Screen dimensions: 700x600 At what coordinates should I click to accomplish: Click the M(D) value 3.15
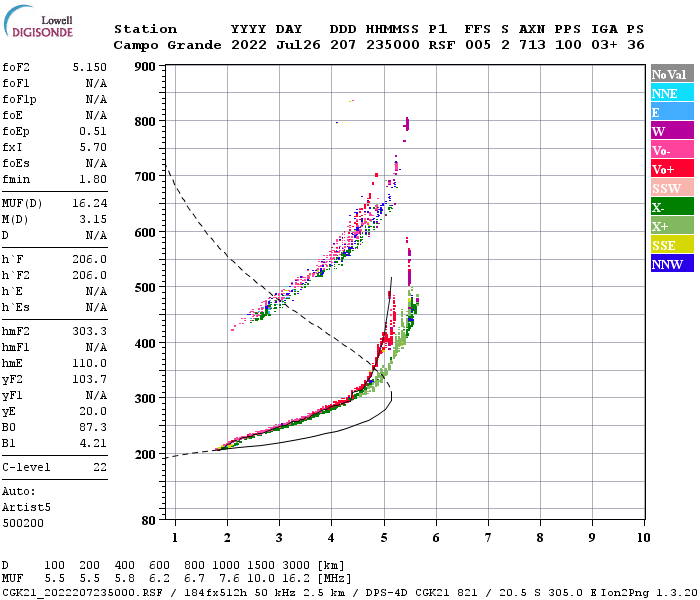pyautogui.click(x=93, y=220)
